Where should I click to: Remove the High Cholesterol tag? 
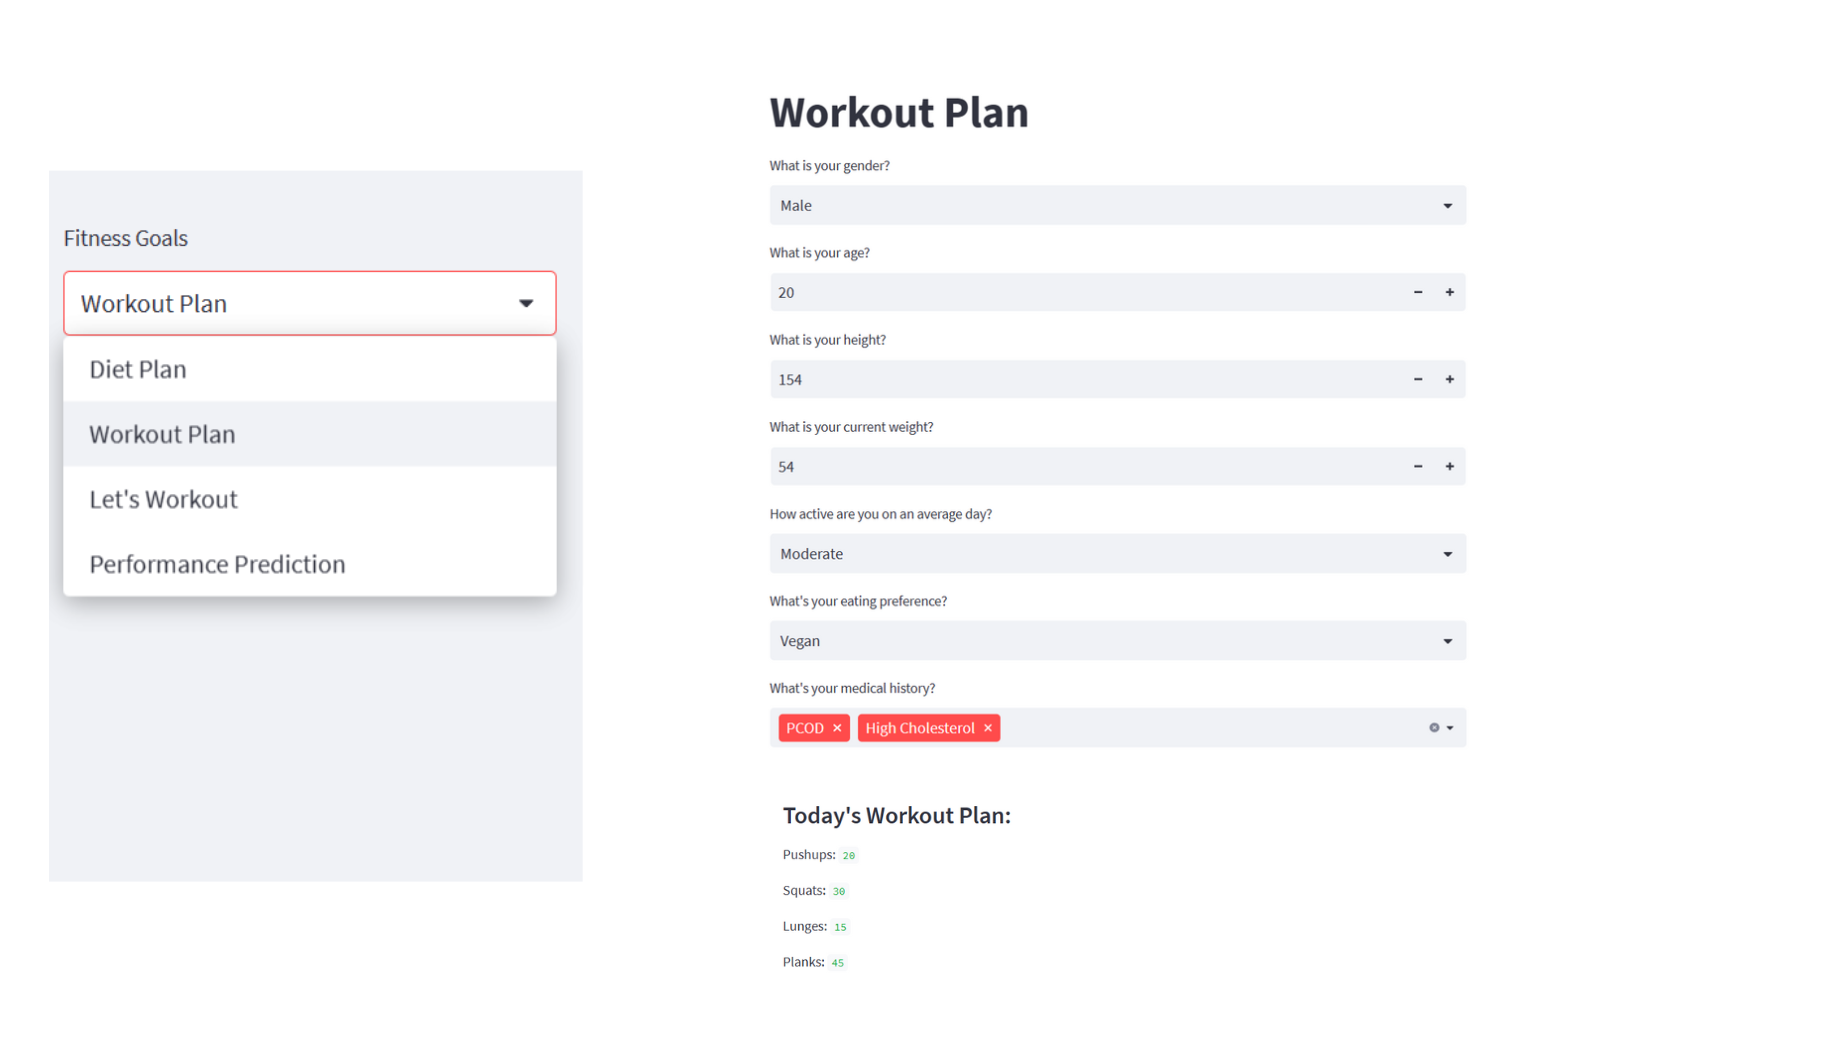coord(988,728)
